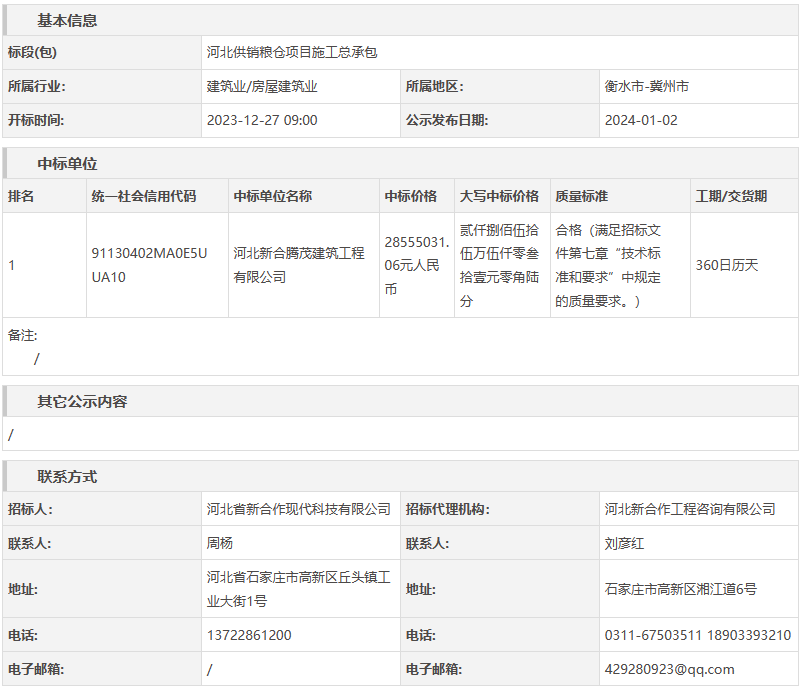
Task: Click the 备注 label
Action: click(x=23, y=335)
